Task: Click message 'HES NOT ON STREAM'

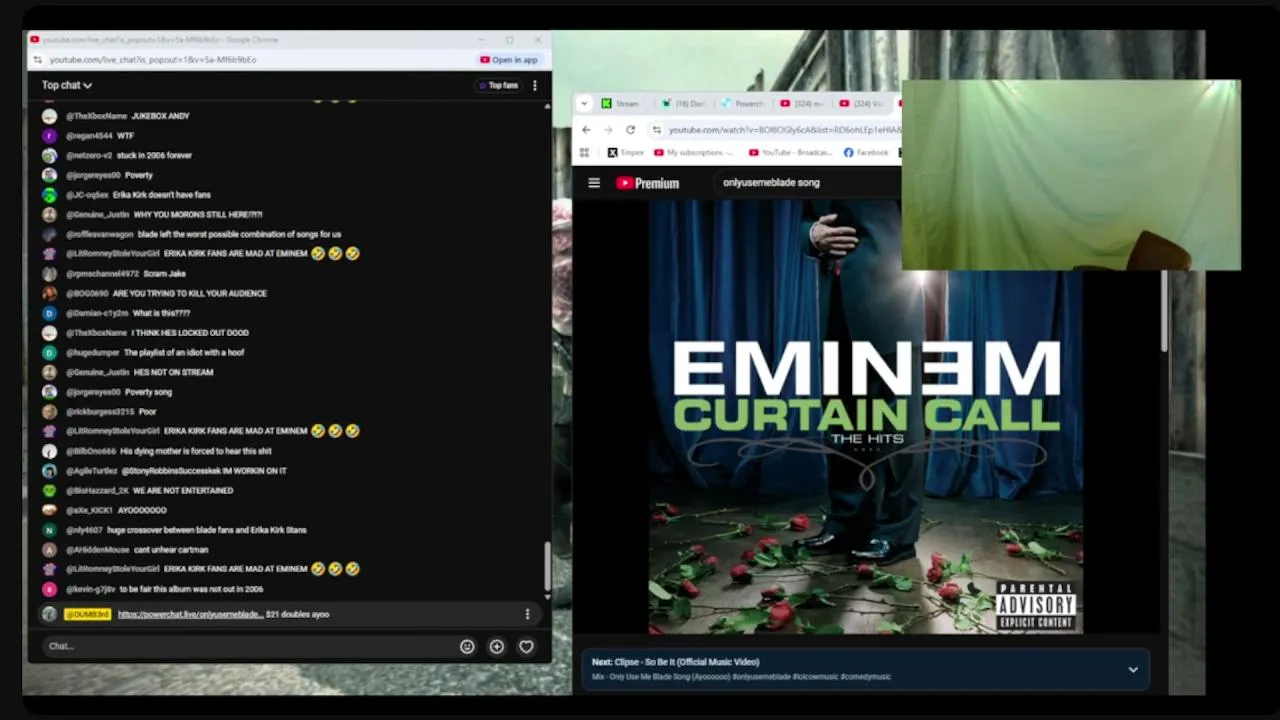Action: click(173, 372)
